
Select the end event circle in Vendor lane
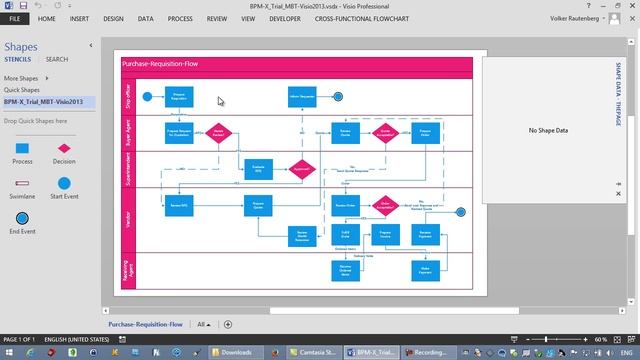tap(461, 212)
